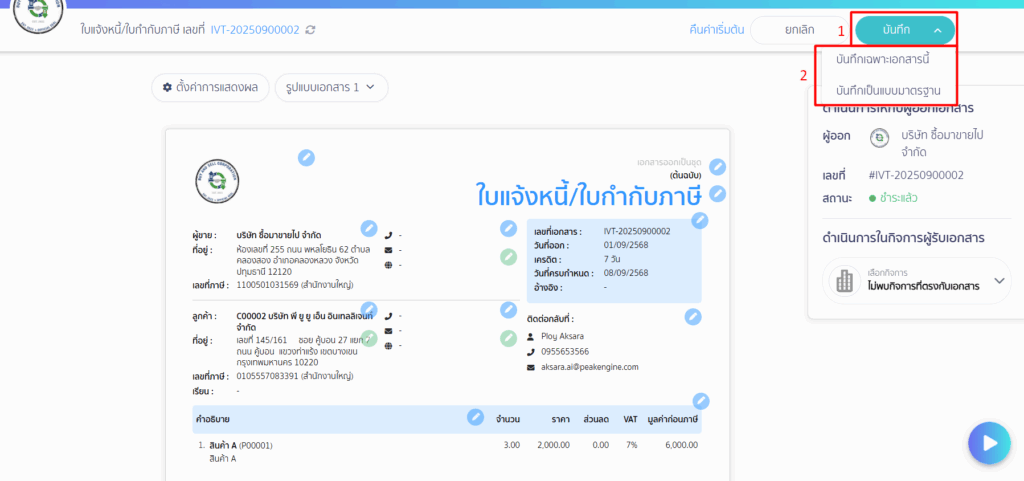Choose บันทึกเฉพาะเอกสารนี้ from the save menu
The image size is (1024, 481).
coord(882,59)
